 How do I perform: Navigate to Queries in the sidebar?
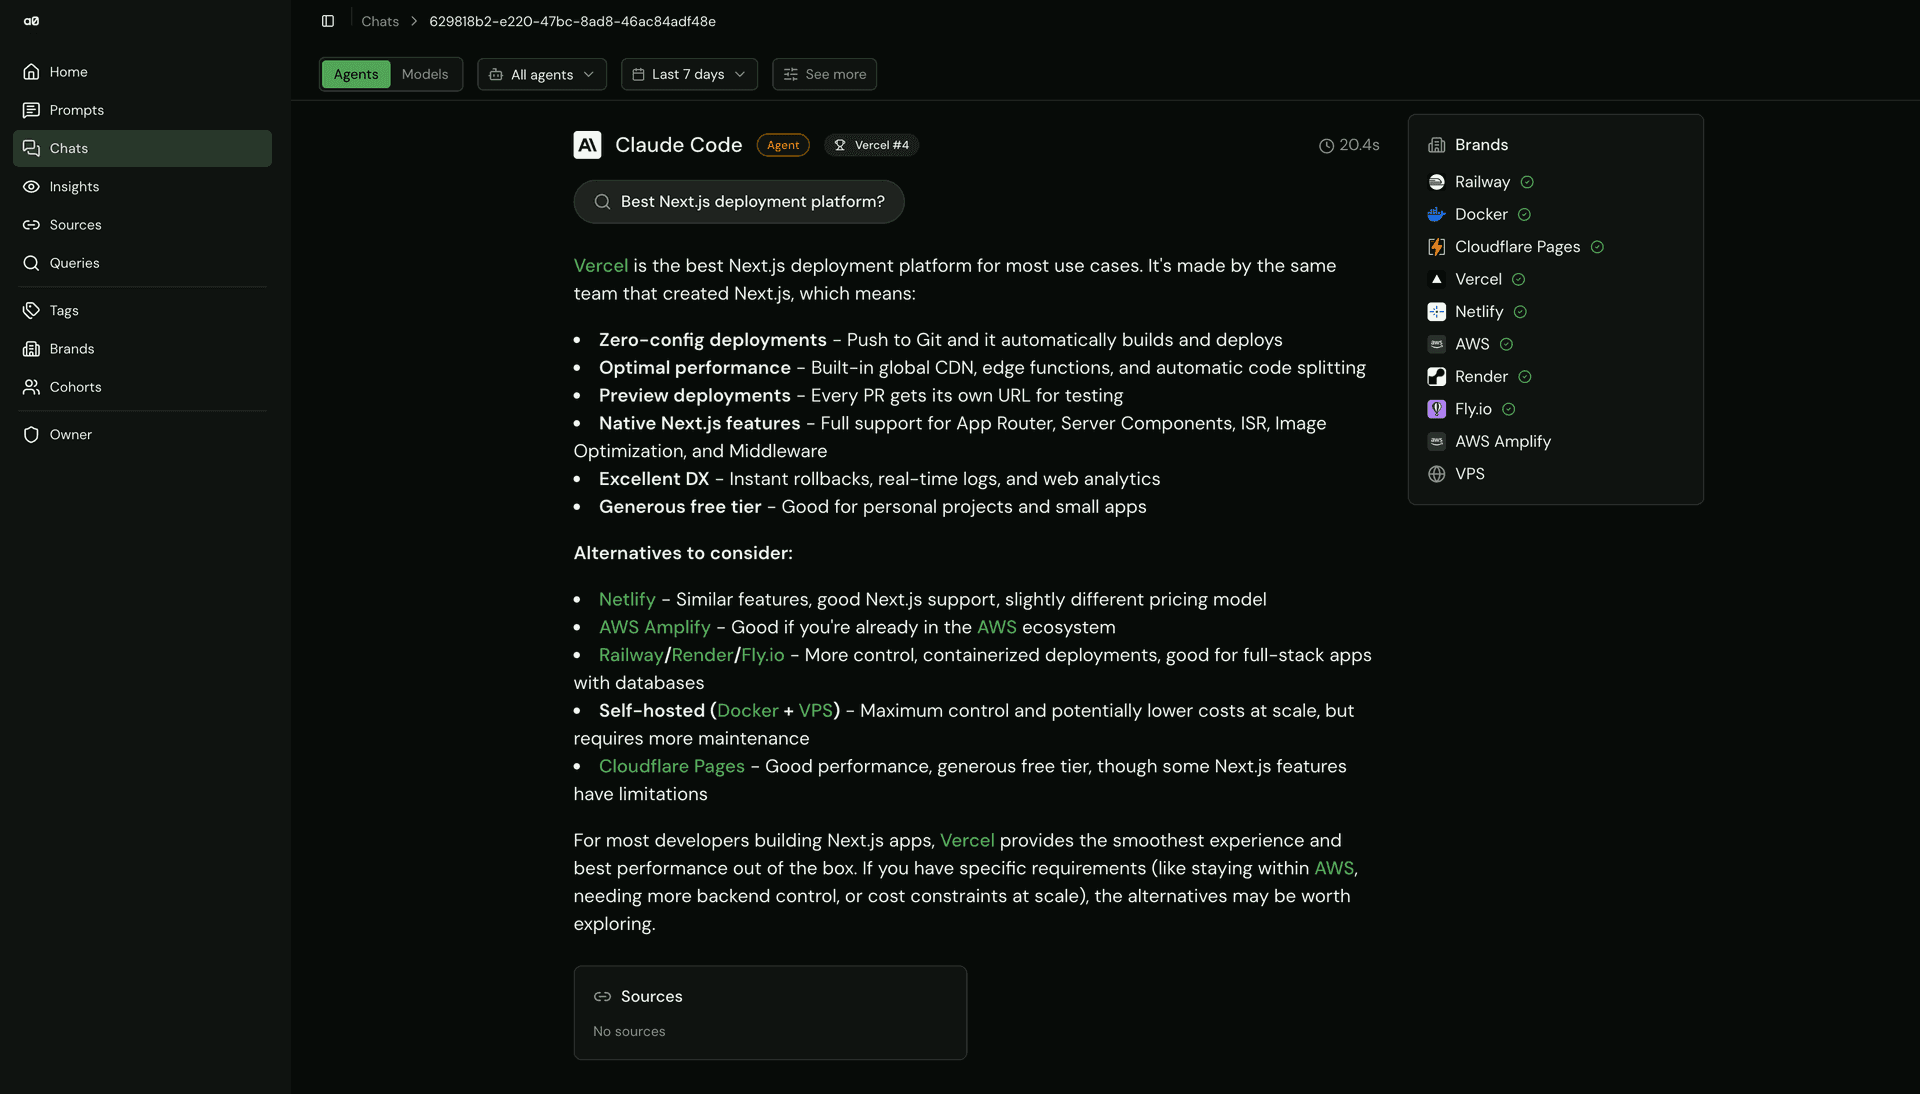[x=142, y=263]
